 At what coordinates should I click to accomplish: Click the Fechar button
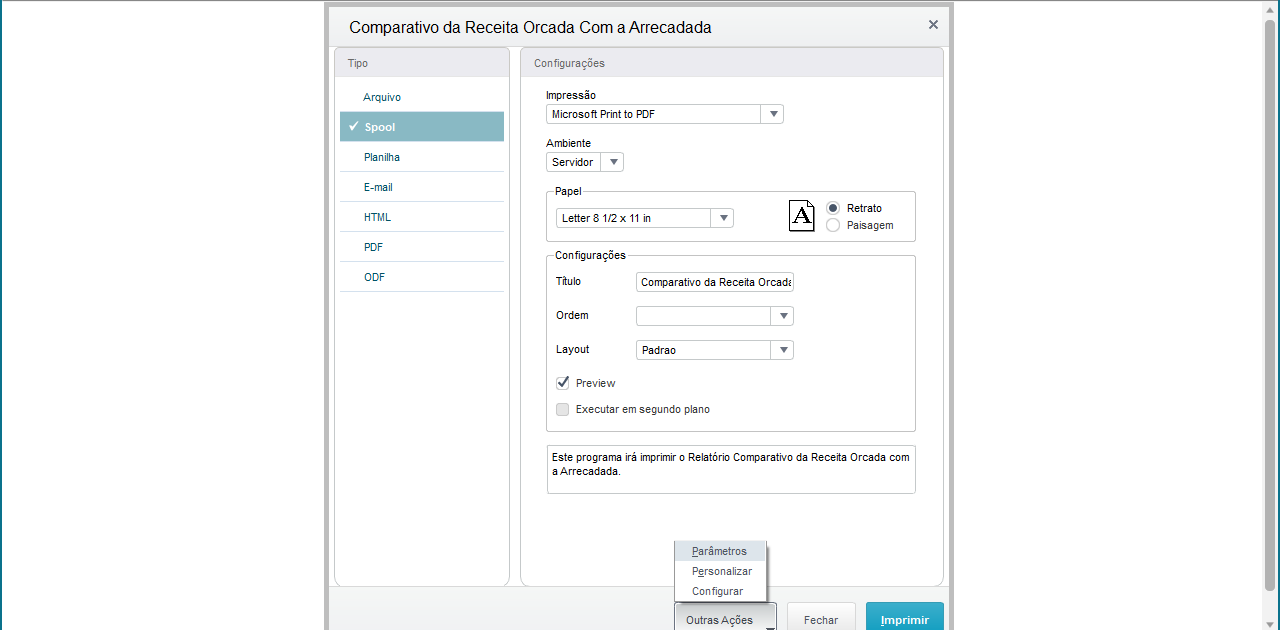[821, 619]
